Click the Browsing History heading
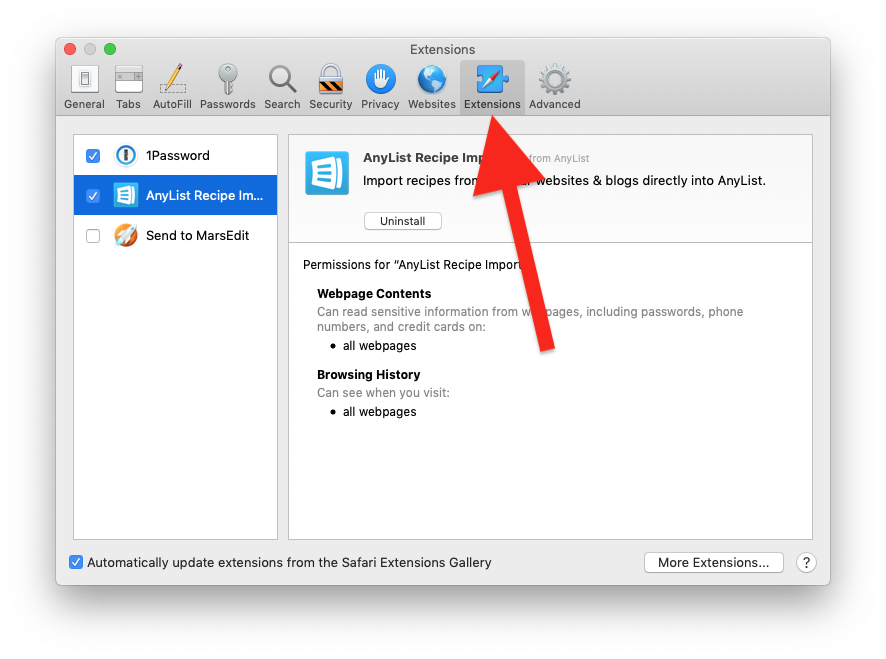 click(368, 375)
